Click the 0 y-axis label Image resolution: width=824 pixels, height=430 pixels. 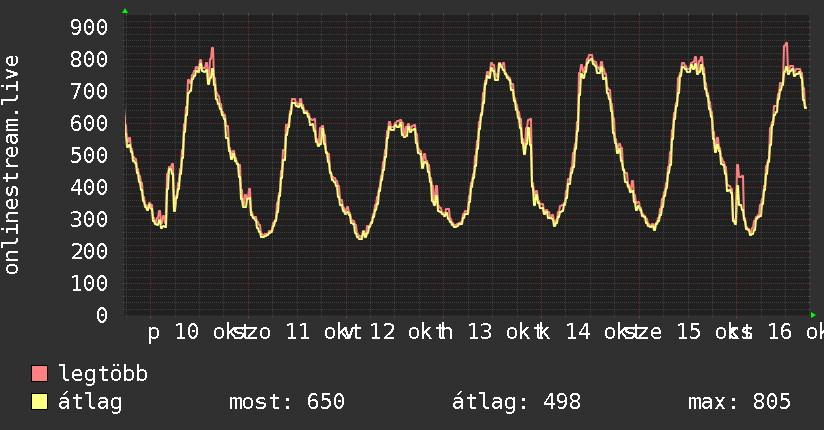click(102, 315)
